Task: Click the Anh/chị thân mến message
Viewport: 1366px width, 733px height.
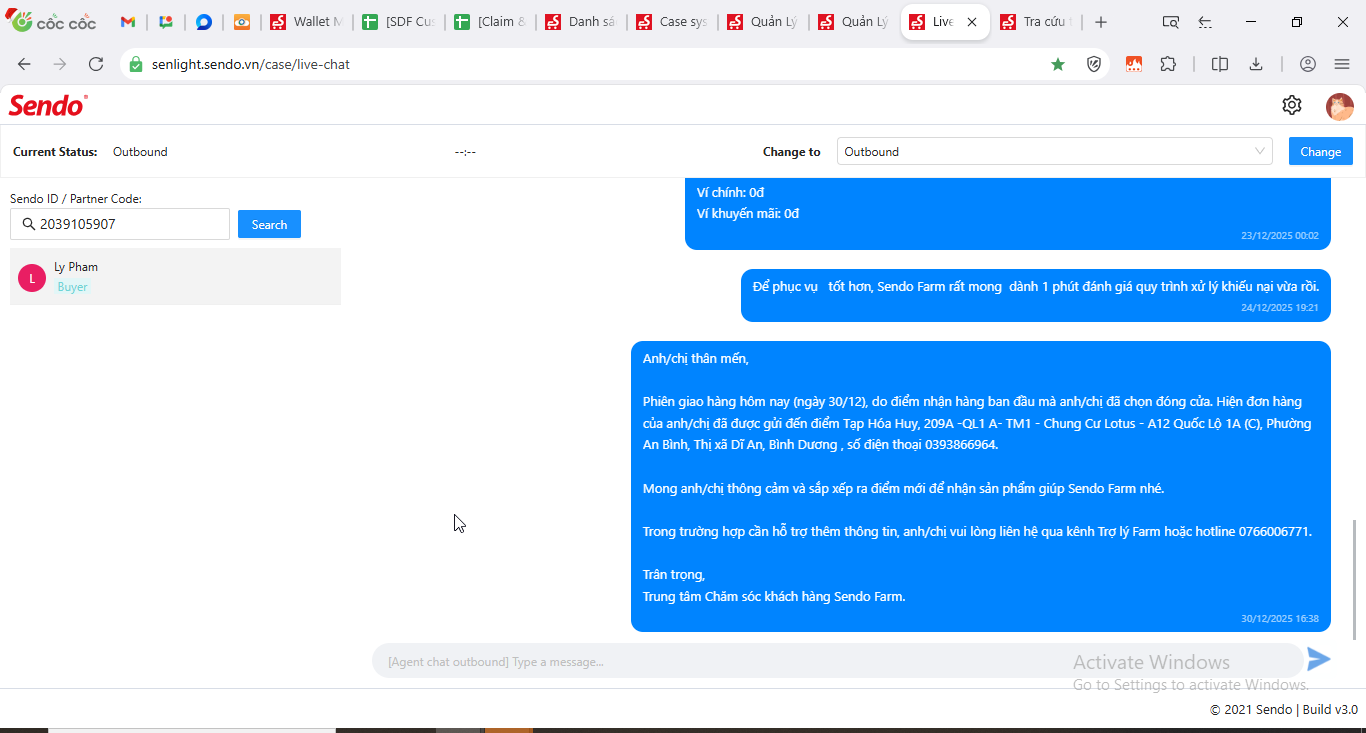Action: (981, 486)
